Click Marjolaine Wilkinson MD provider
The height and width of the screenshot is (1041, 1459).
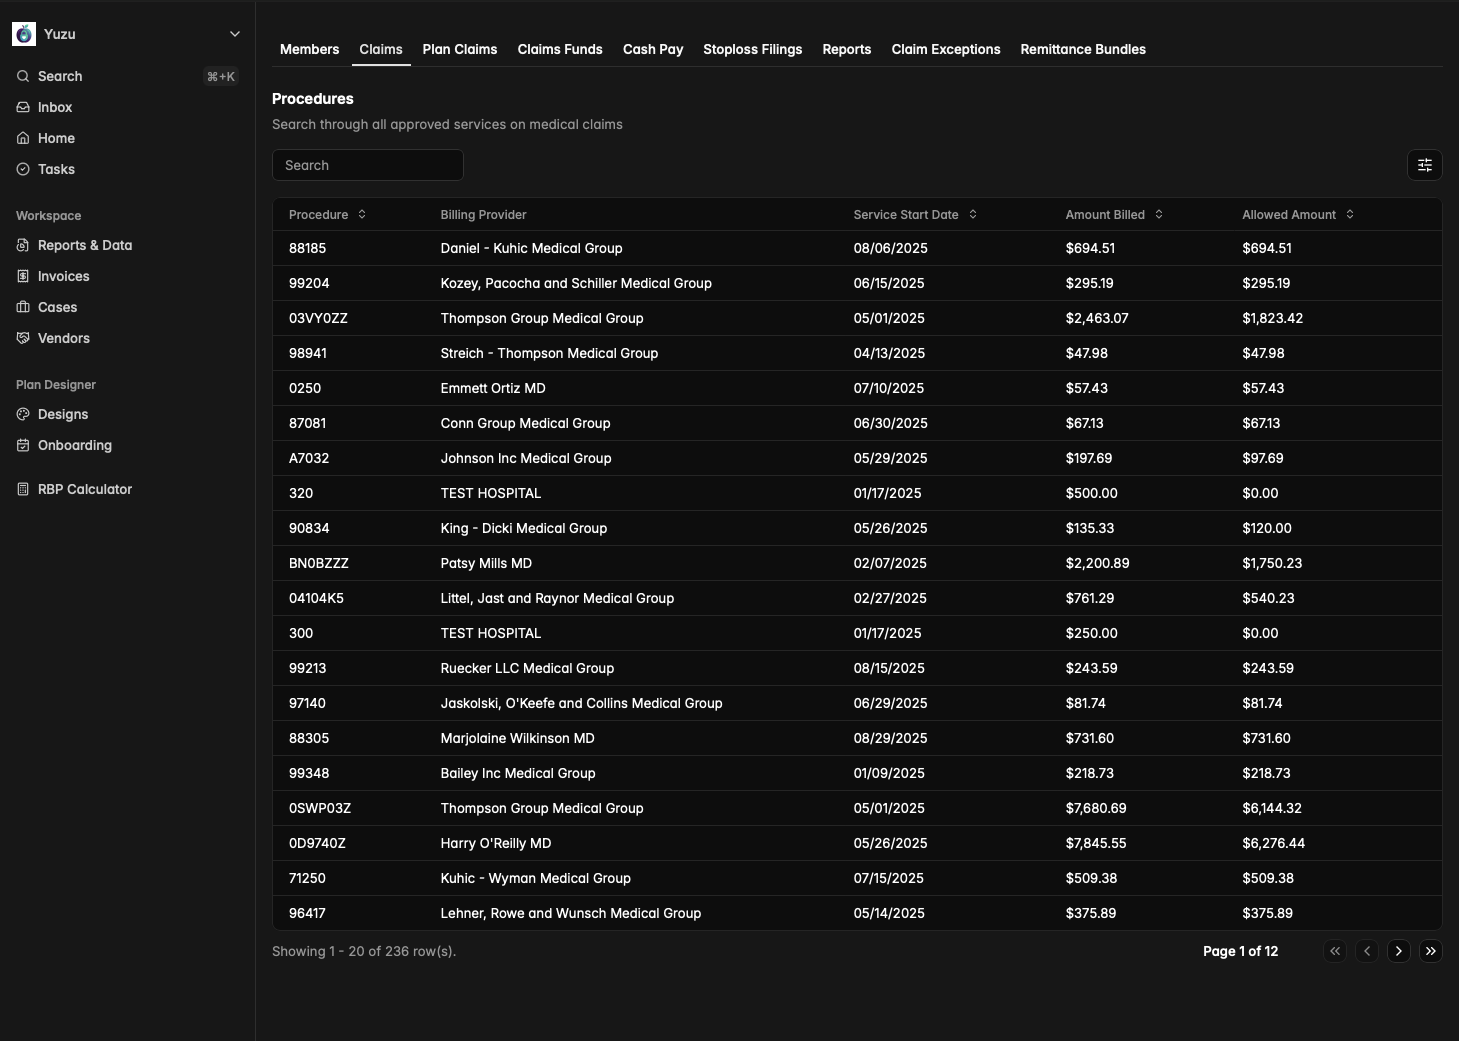click(517, 738)
